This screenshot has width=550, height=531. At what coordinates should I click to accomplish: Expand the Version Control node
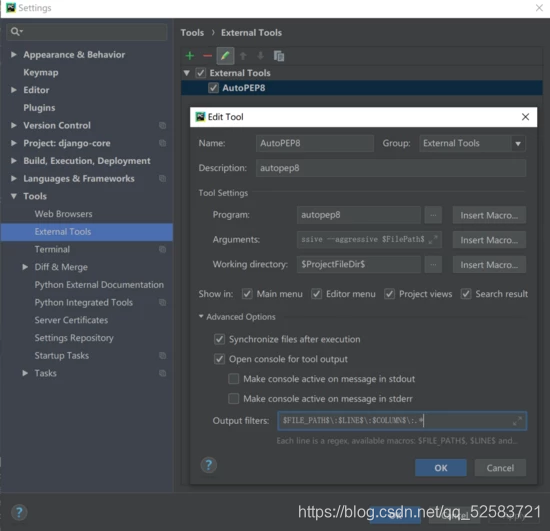click(14, 125)
